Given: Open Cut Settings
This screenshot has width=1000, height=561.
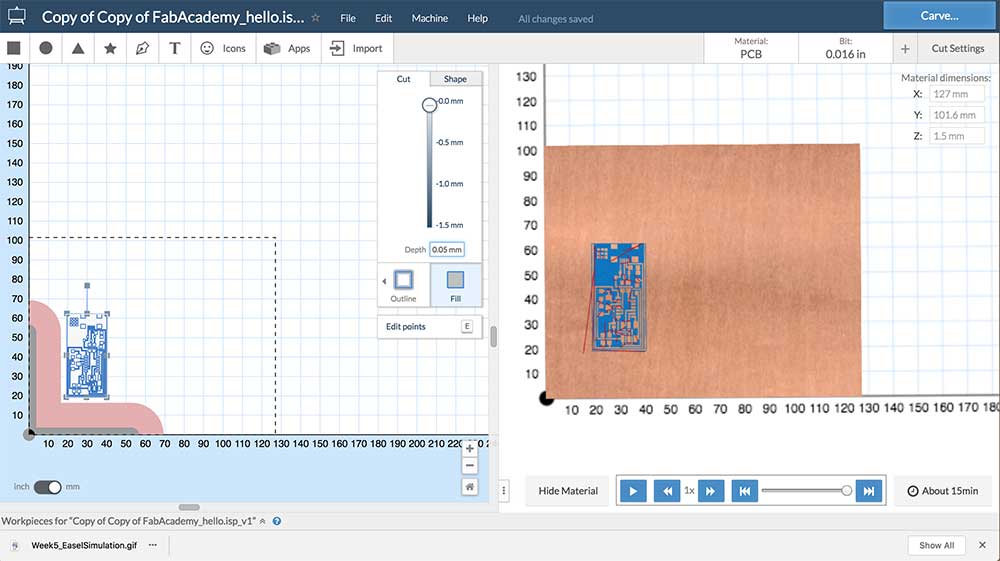Looking at the screenshot, I should [958, 48].
